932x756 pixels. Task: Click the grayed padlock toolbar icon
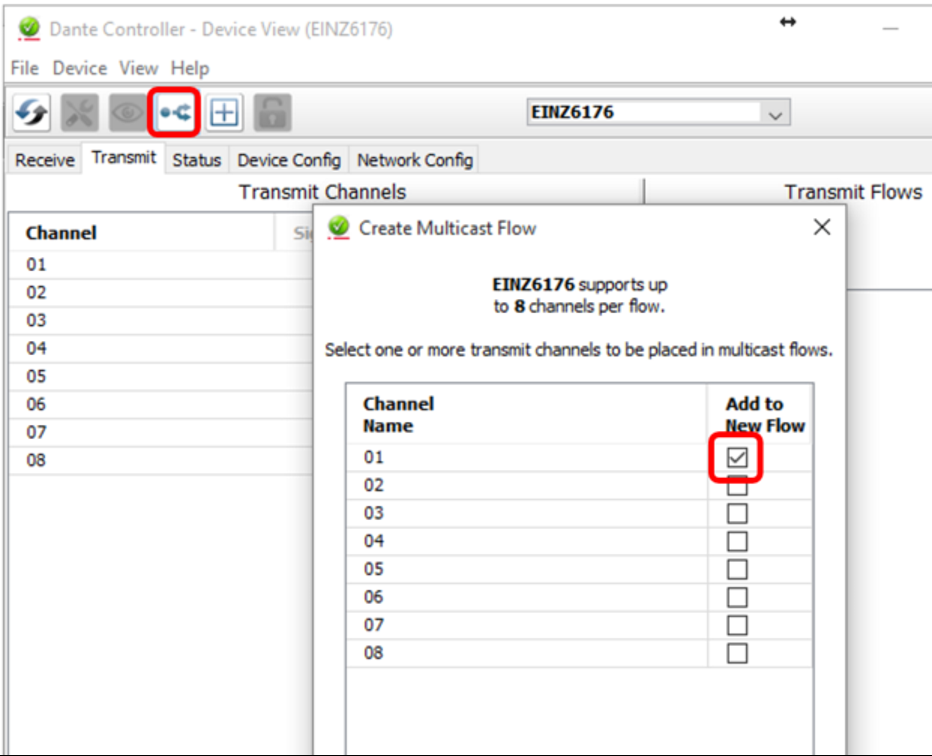coord(272,112)
